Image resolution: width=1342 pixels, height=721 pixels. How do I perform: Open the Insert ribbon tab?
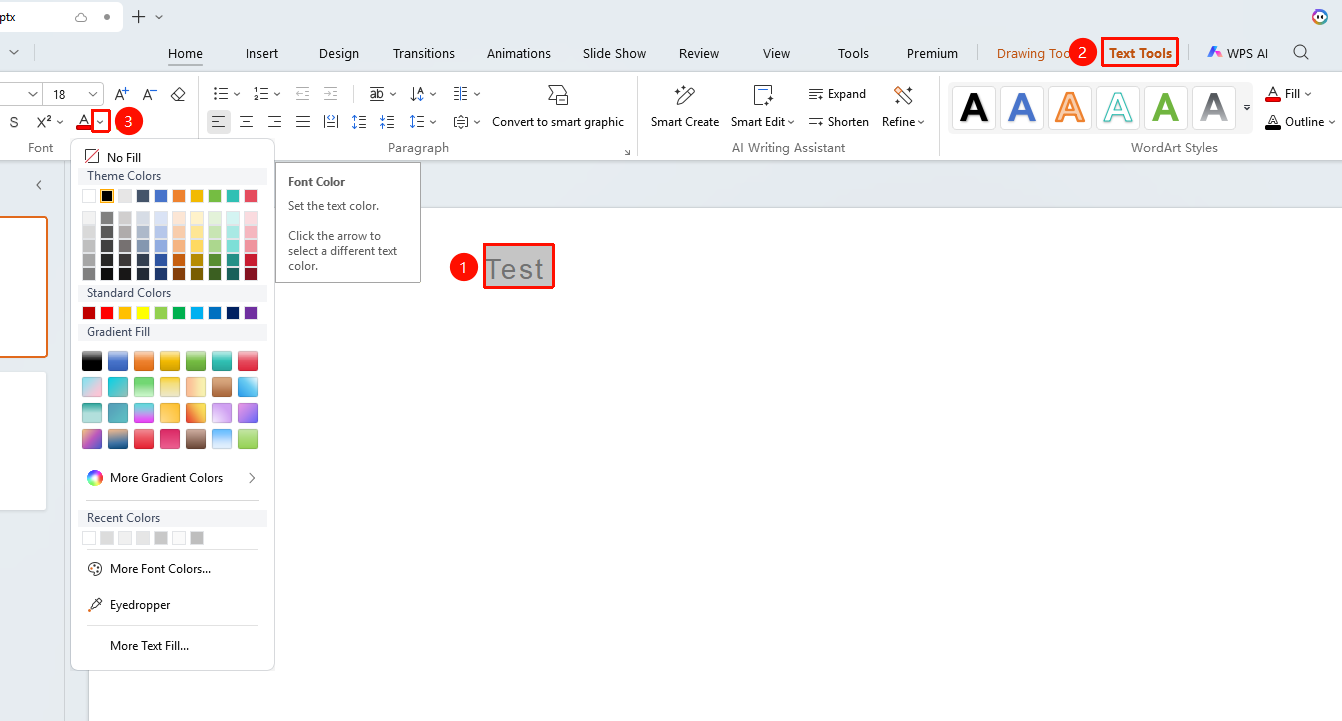pos(262,53)
